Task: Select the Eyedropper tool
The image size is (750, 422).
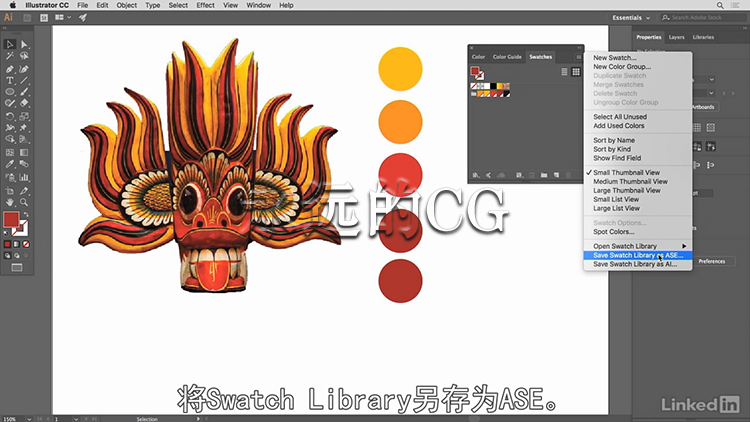Action: [x=10, y=164]
